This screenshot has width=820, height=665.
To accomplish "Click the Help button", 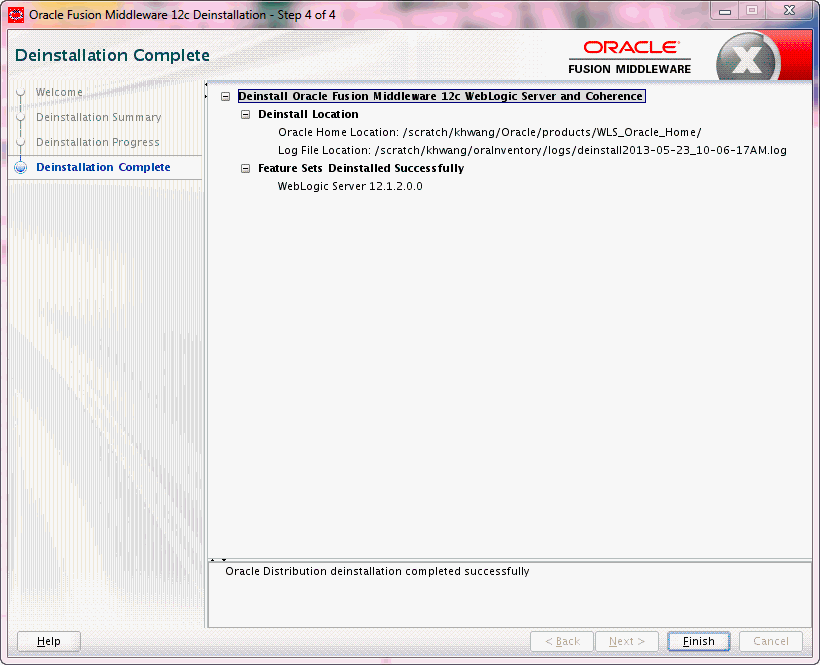I will coord(49,641).
